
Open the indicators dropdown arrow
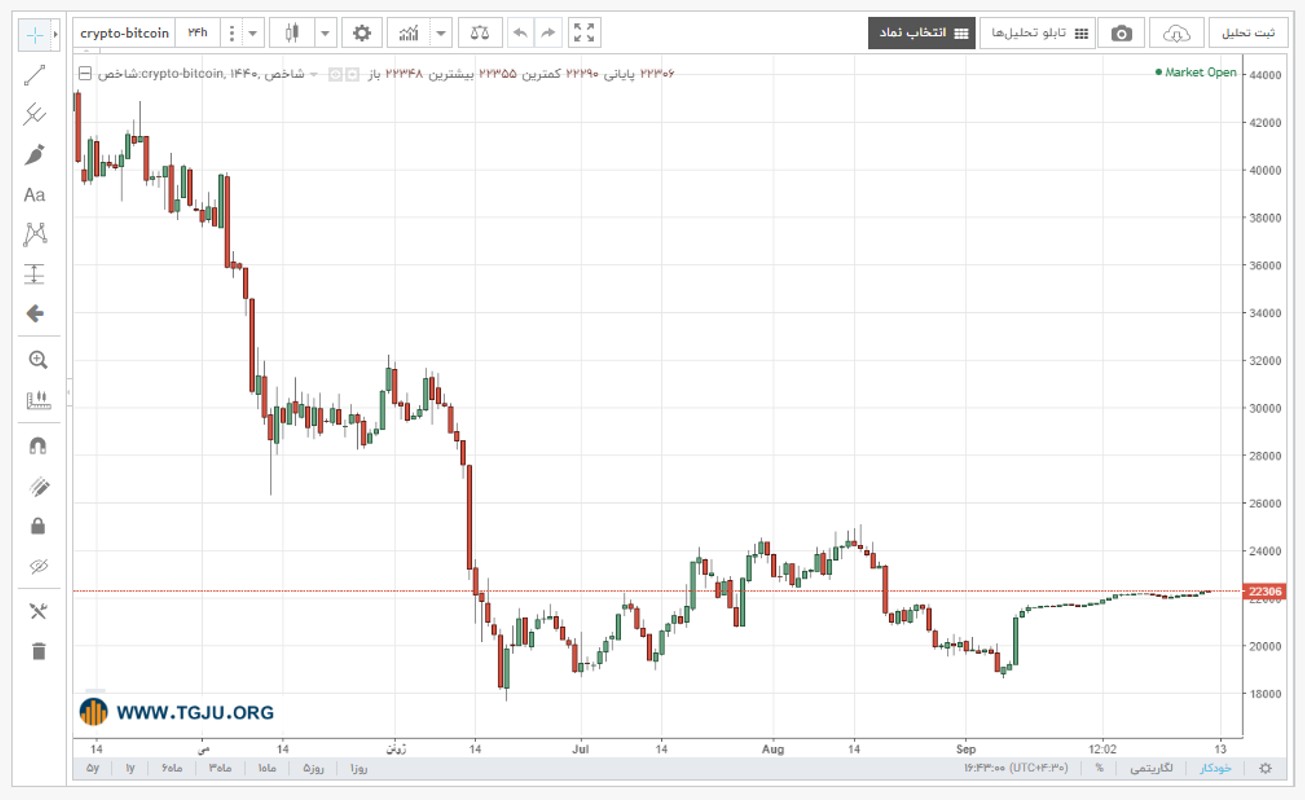[441, 33]
